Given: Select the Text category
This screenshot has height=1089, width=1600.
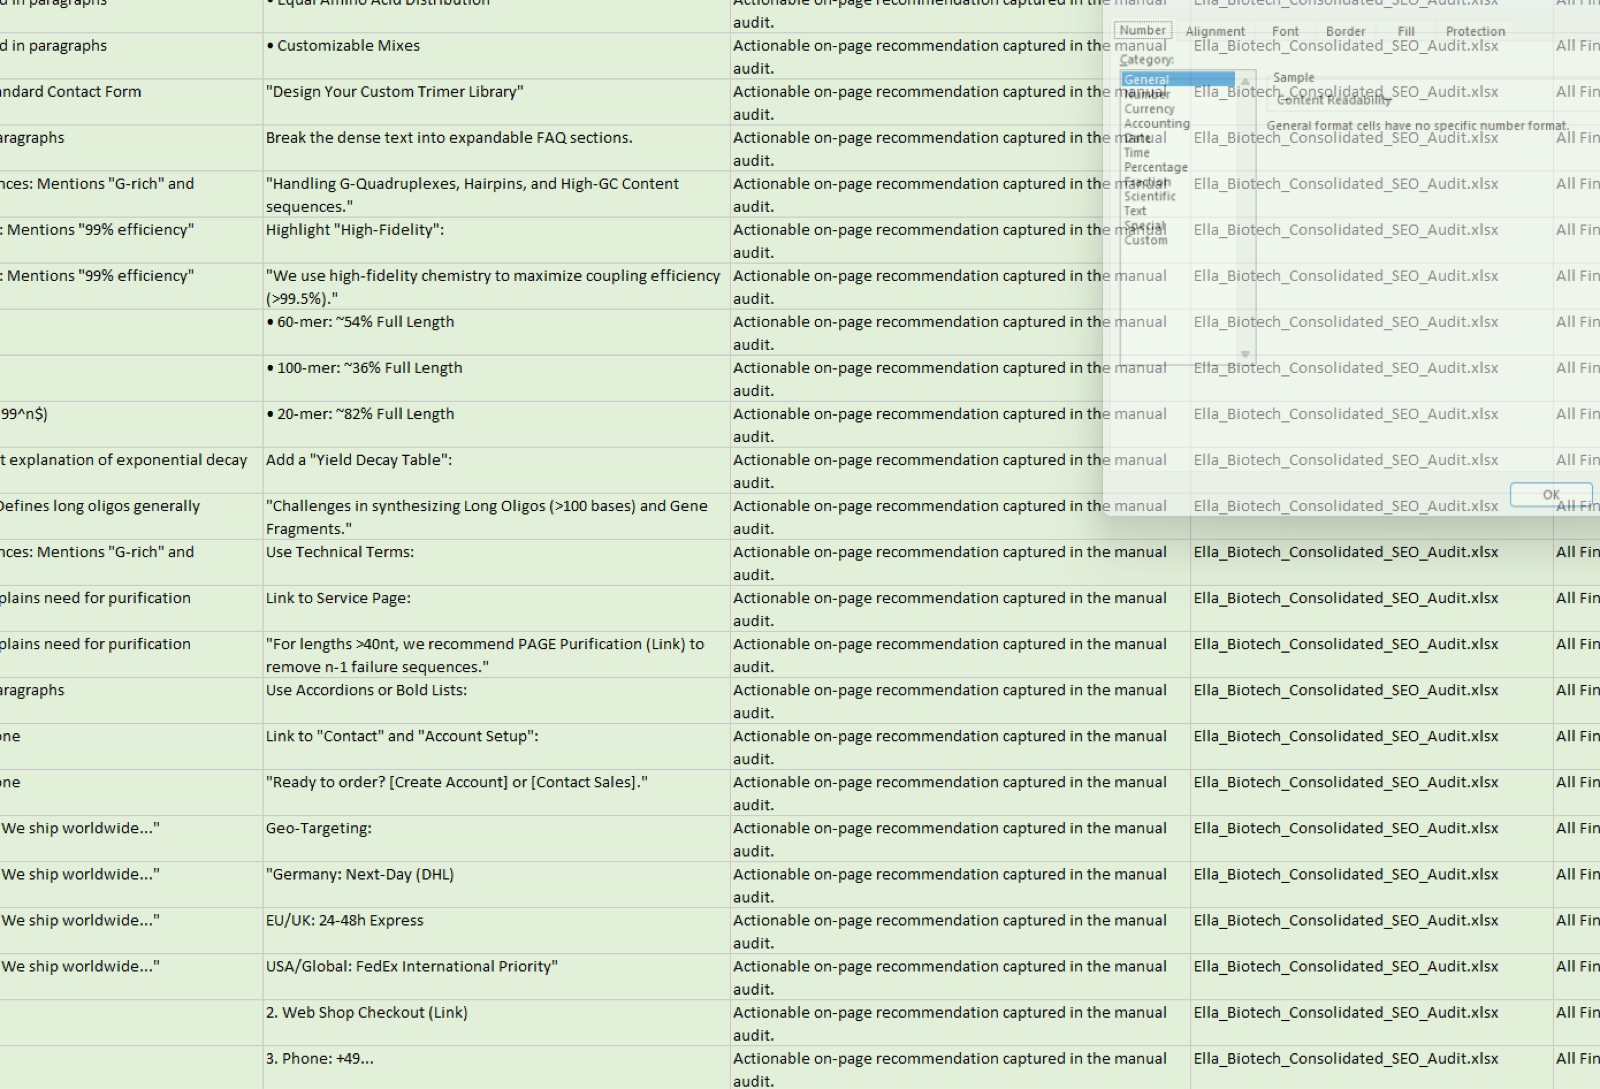Looking at the screenshot, I should tap(1135, 211).
